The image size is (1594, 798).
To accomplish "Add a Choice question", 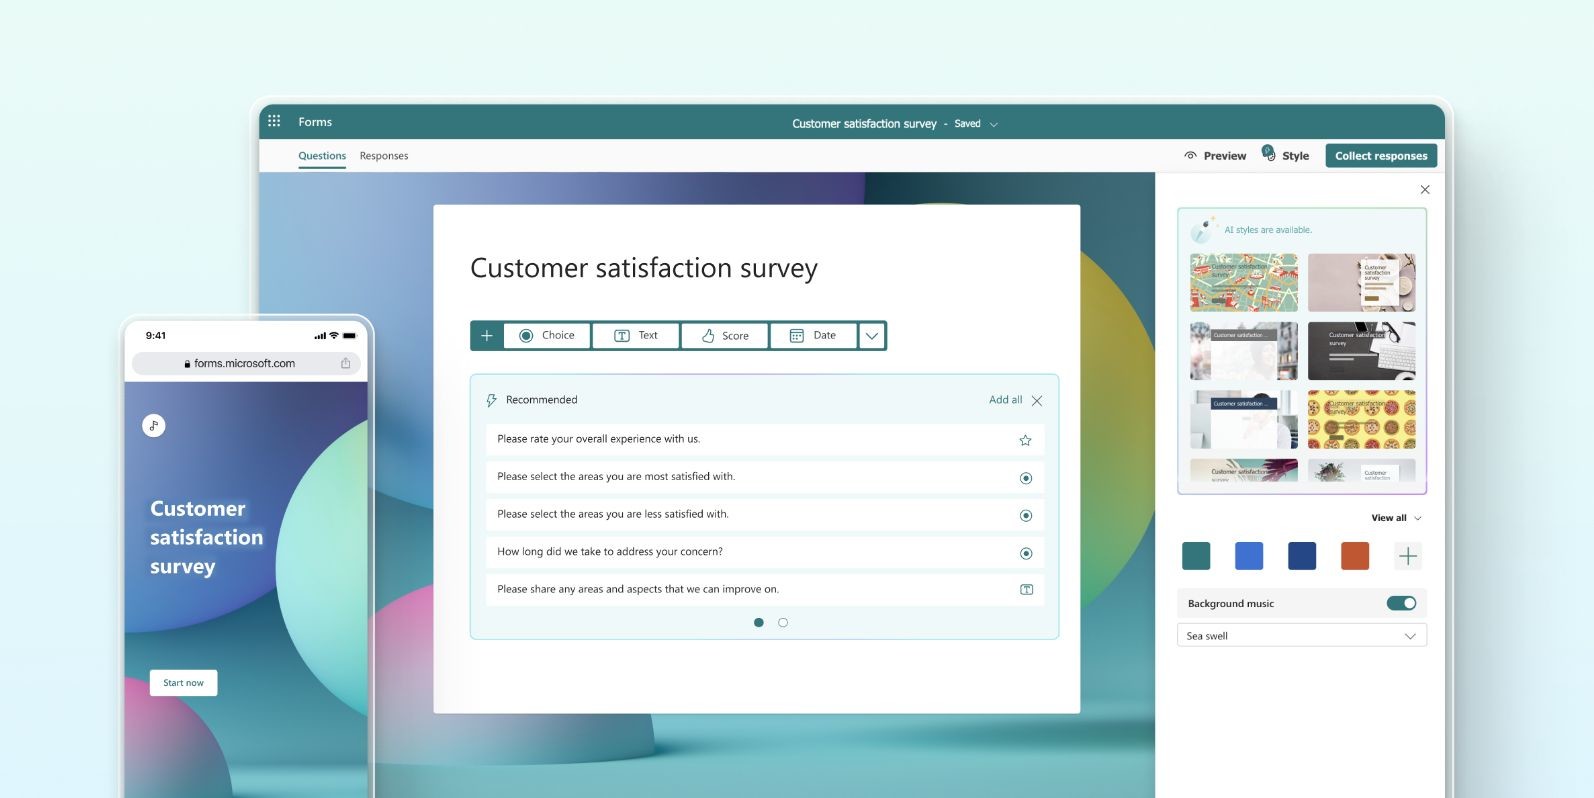I will coord(547,336).
